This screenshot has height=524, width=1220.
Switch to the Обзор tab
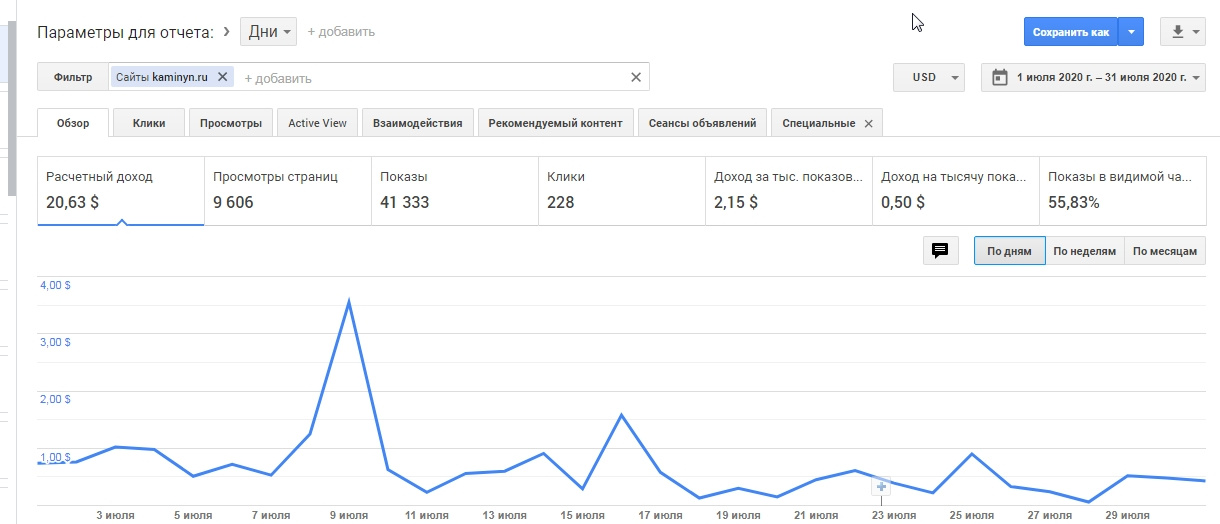73,123
